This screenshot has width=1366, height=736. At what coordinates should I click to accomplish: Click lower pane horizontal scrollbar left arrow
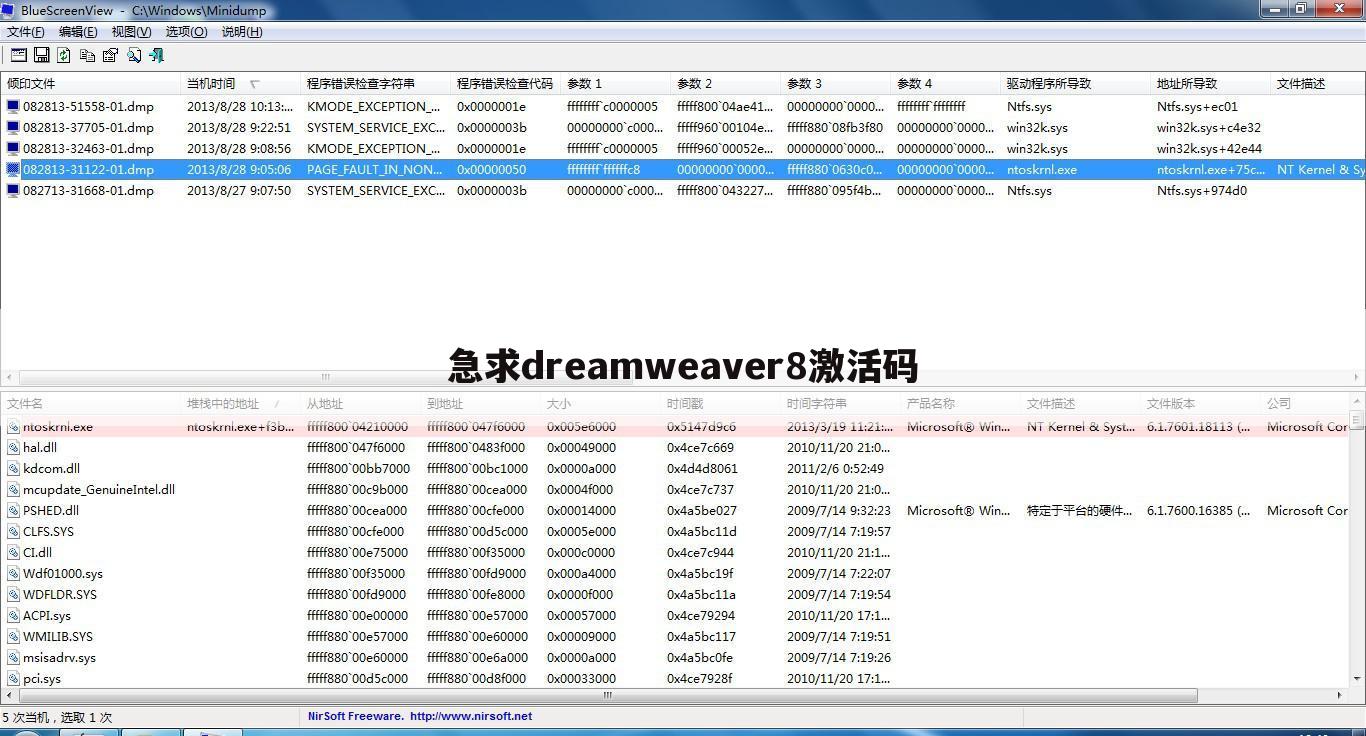[x=7, y=695]
